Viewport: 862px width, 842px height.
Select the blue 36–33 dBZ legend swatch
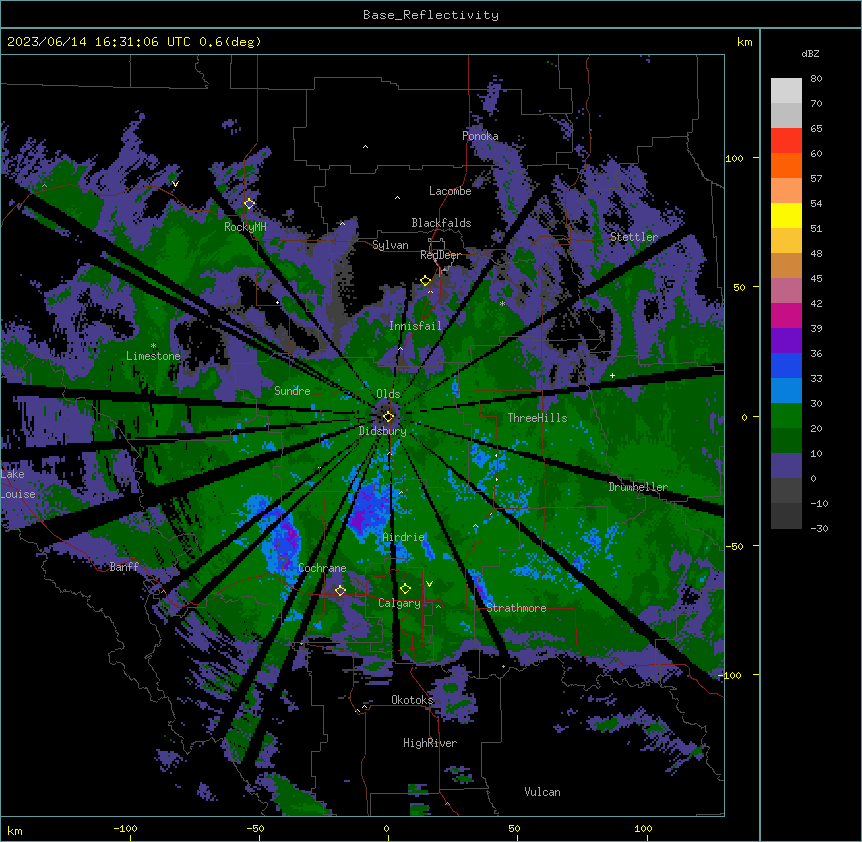(x=786, y=365)
